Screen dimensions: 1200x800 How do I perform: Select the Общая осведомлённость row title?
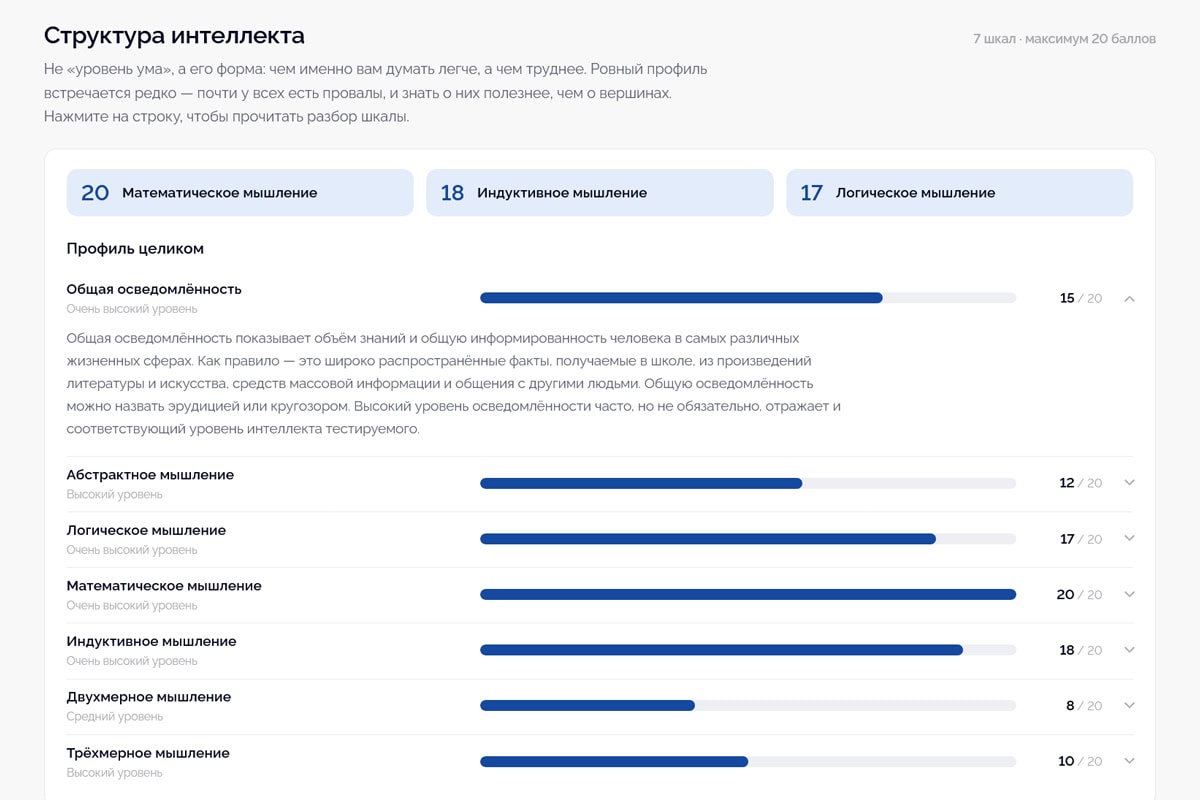pyautogui.click(x=154, y=289)
